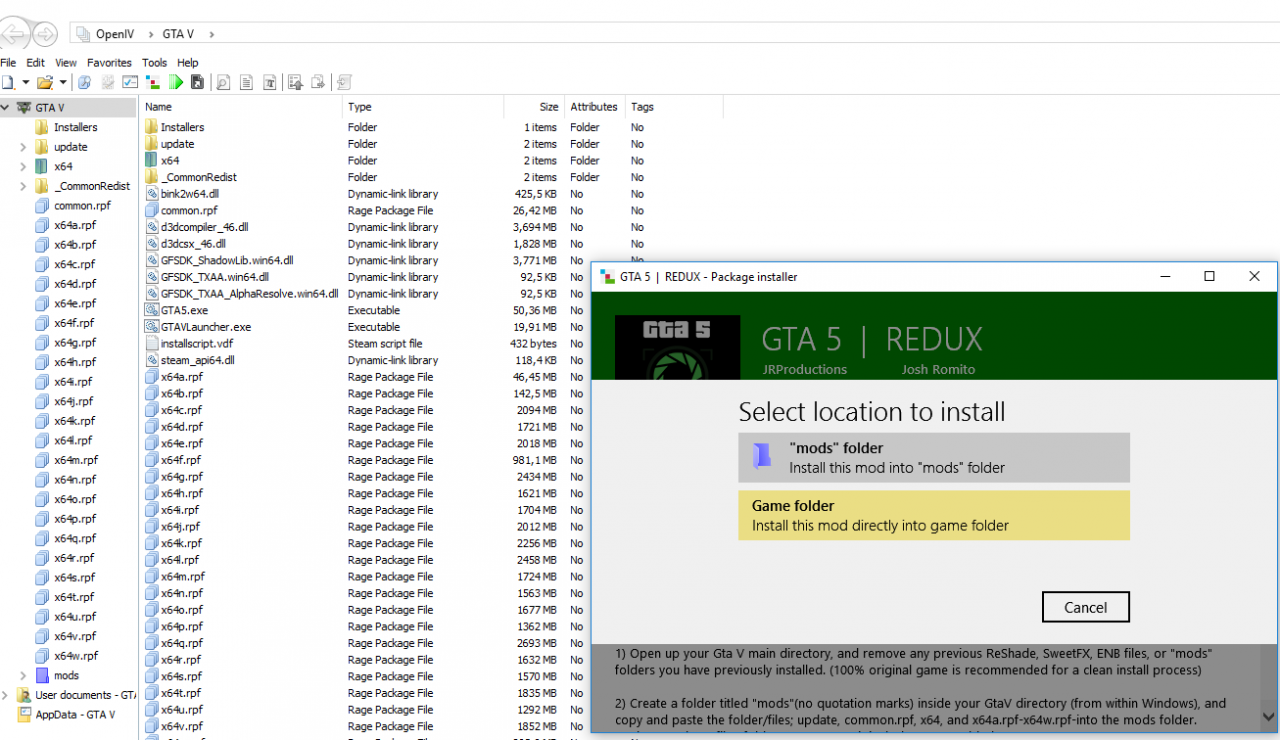
Task: Click the script scroll toolbar icon
Action: click(344, 82)
